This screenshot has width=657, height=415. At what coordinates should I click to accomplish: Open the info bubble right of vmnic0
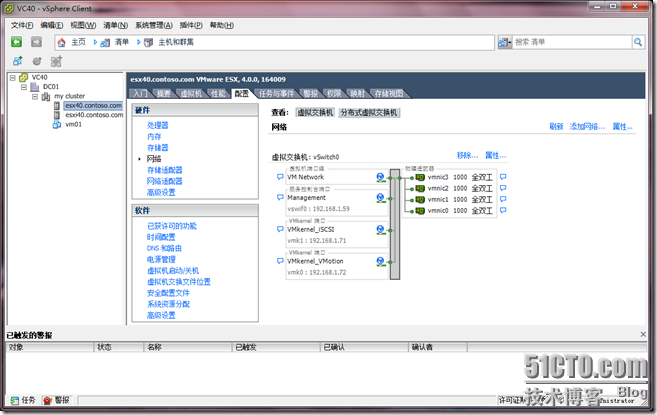(x=503, y=210)
